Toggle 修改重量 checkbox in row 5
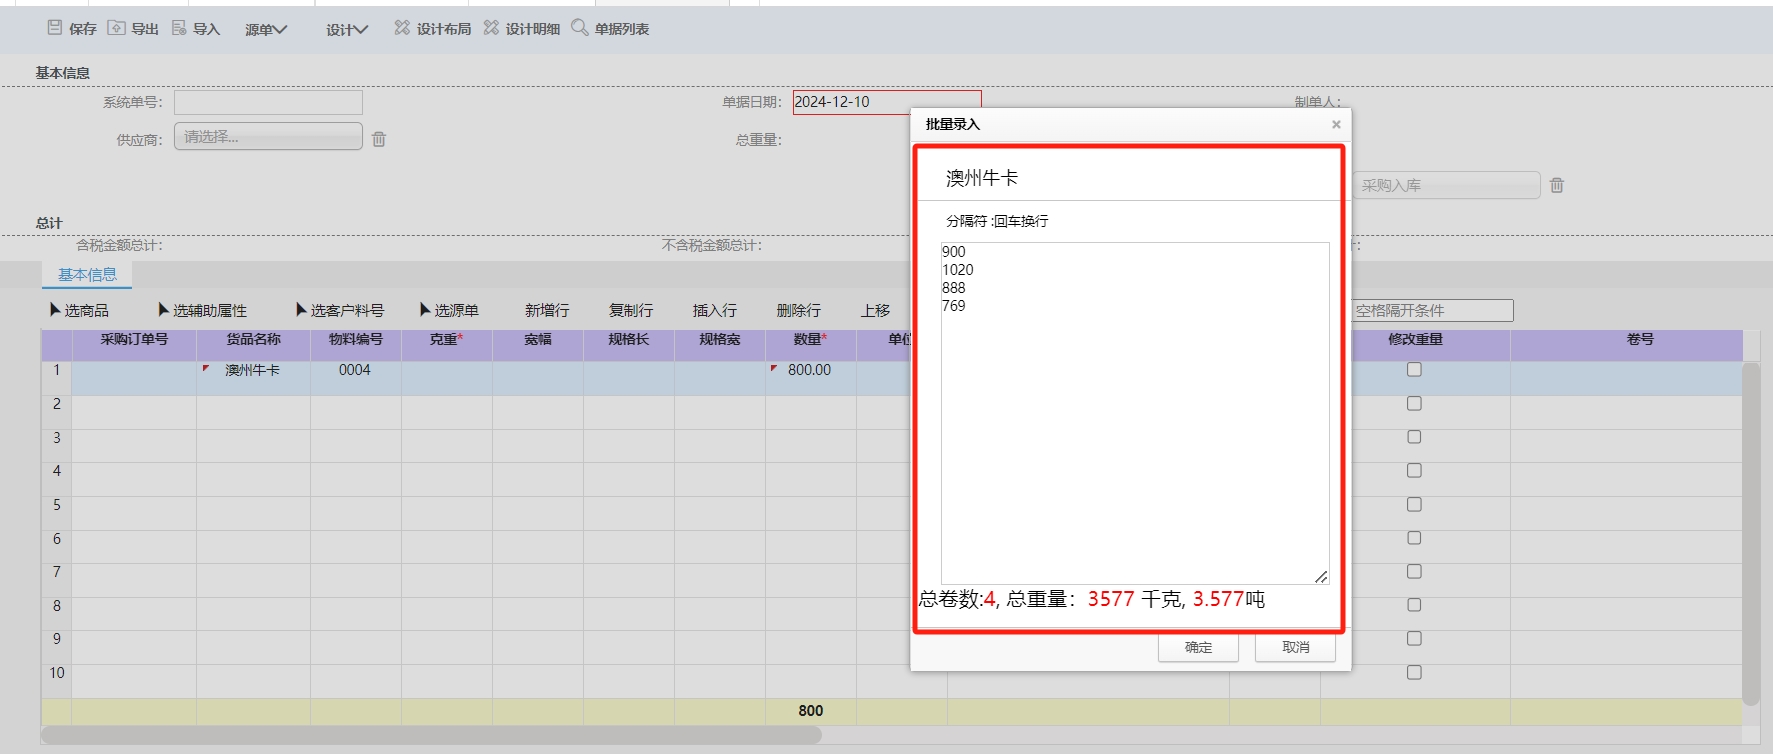1773x754 pixels. [1414, 505]
